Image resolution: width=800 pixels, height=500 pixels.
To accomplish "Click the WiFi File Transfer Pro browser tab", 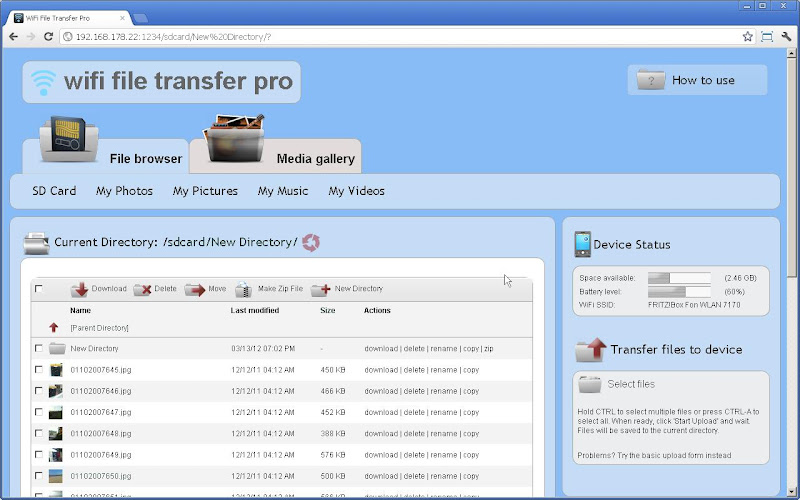I will point(70,18).
